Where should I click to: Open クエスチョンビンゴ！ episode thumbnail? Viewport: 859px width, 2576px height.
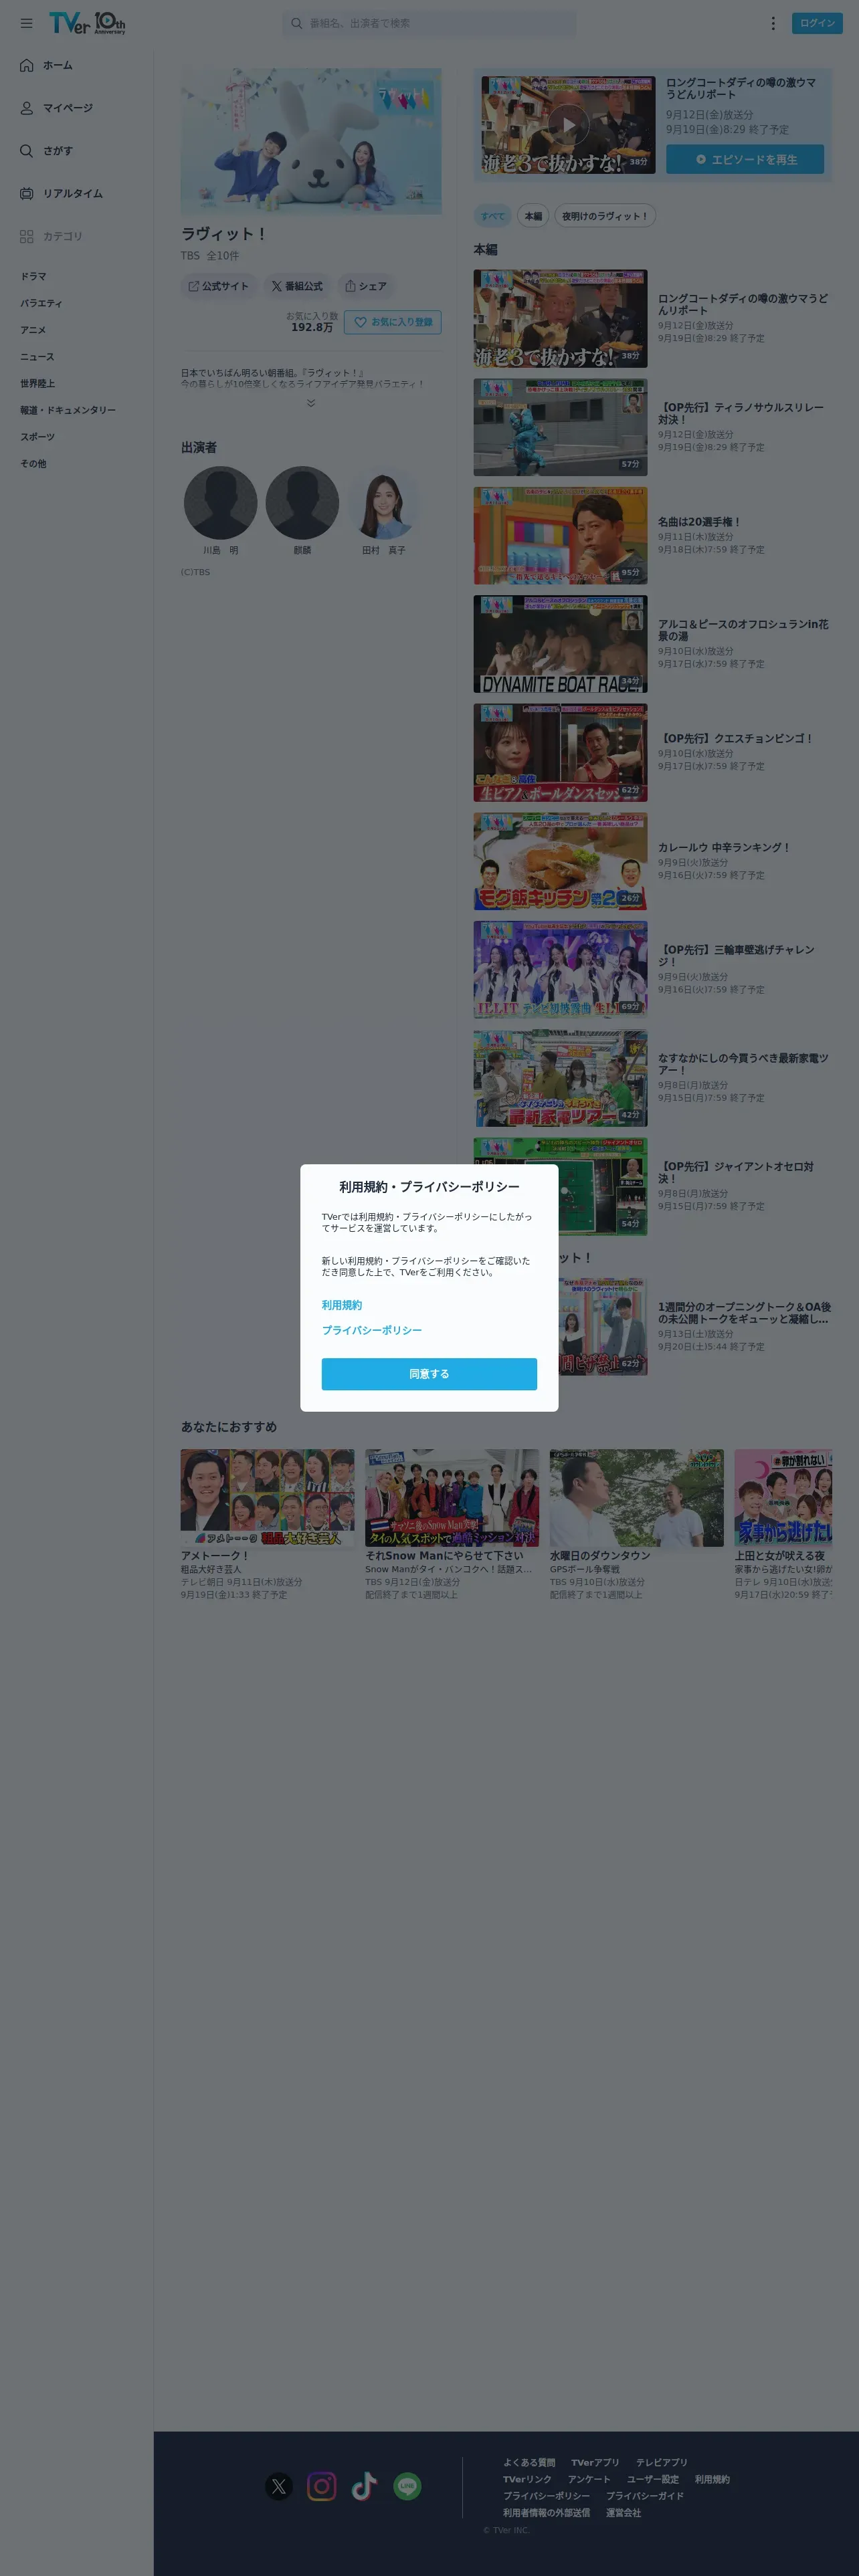560,753
